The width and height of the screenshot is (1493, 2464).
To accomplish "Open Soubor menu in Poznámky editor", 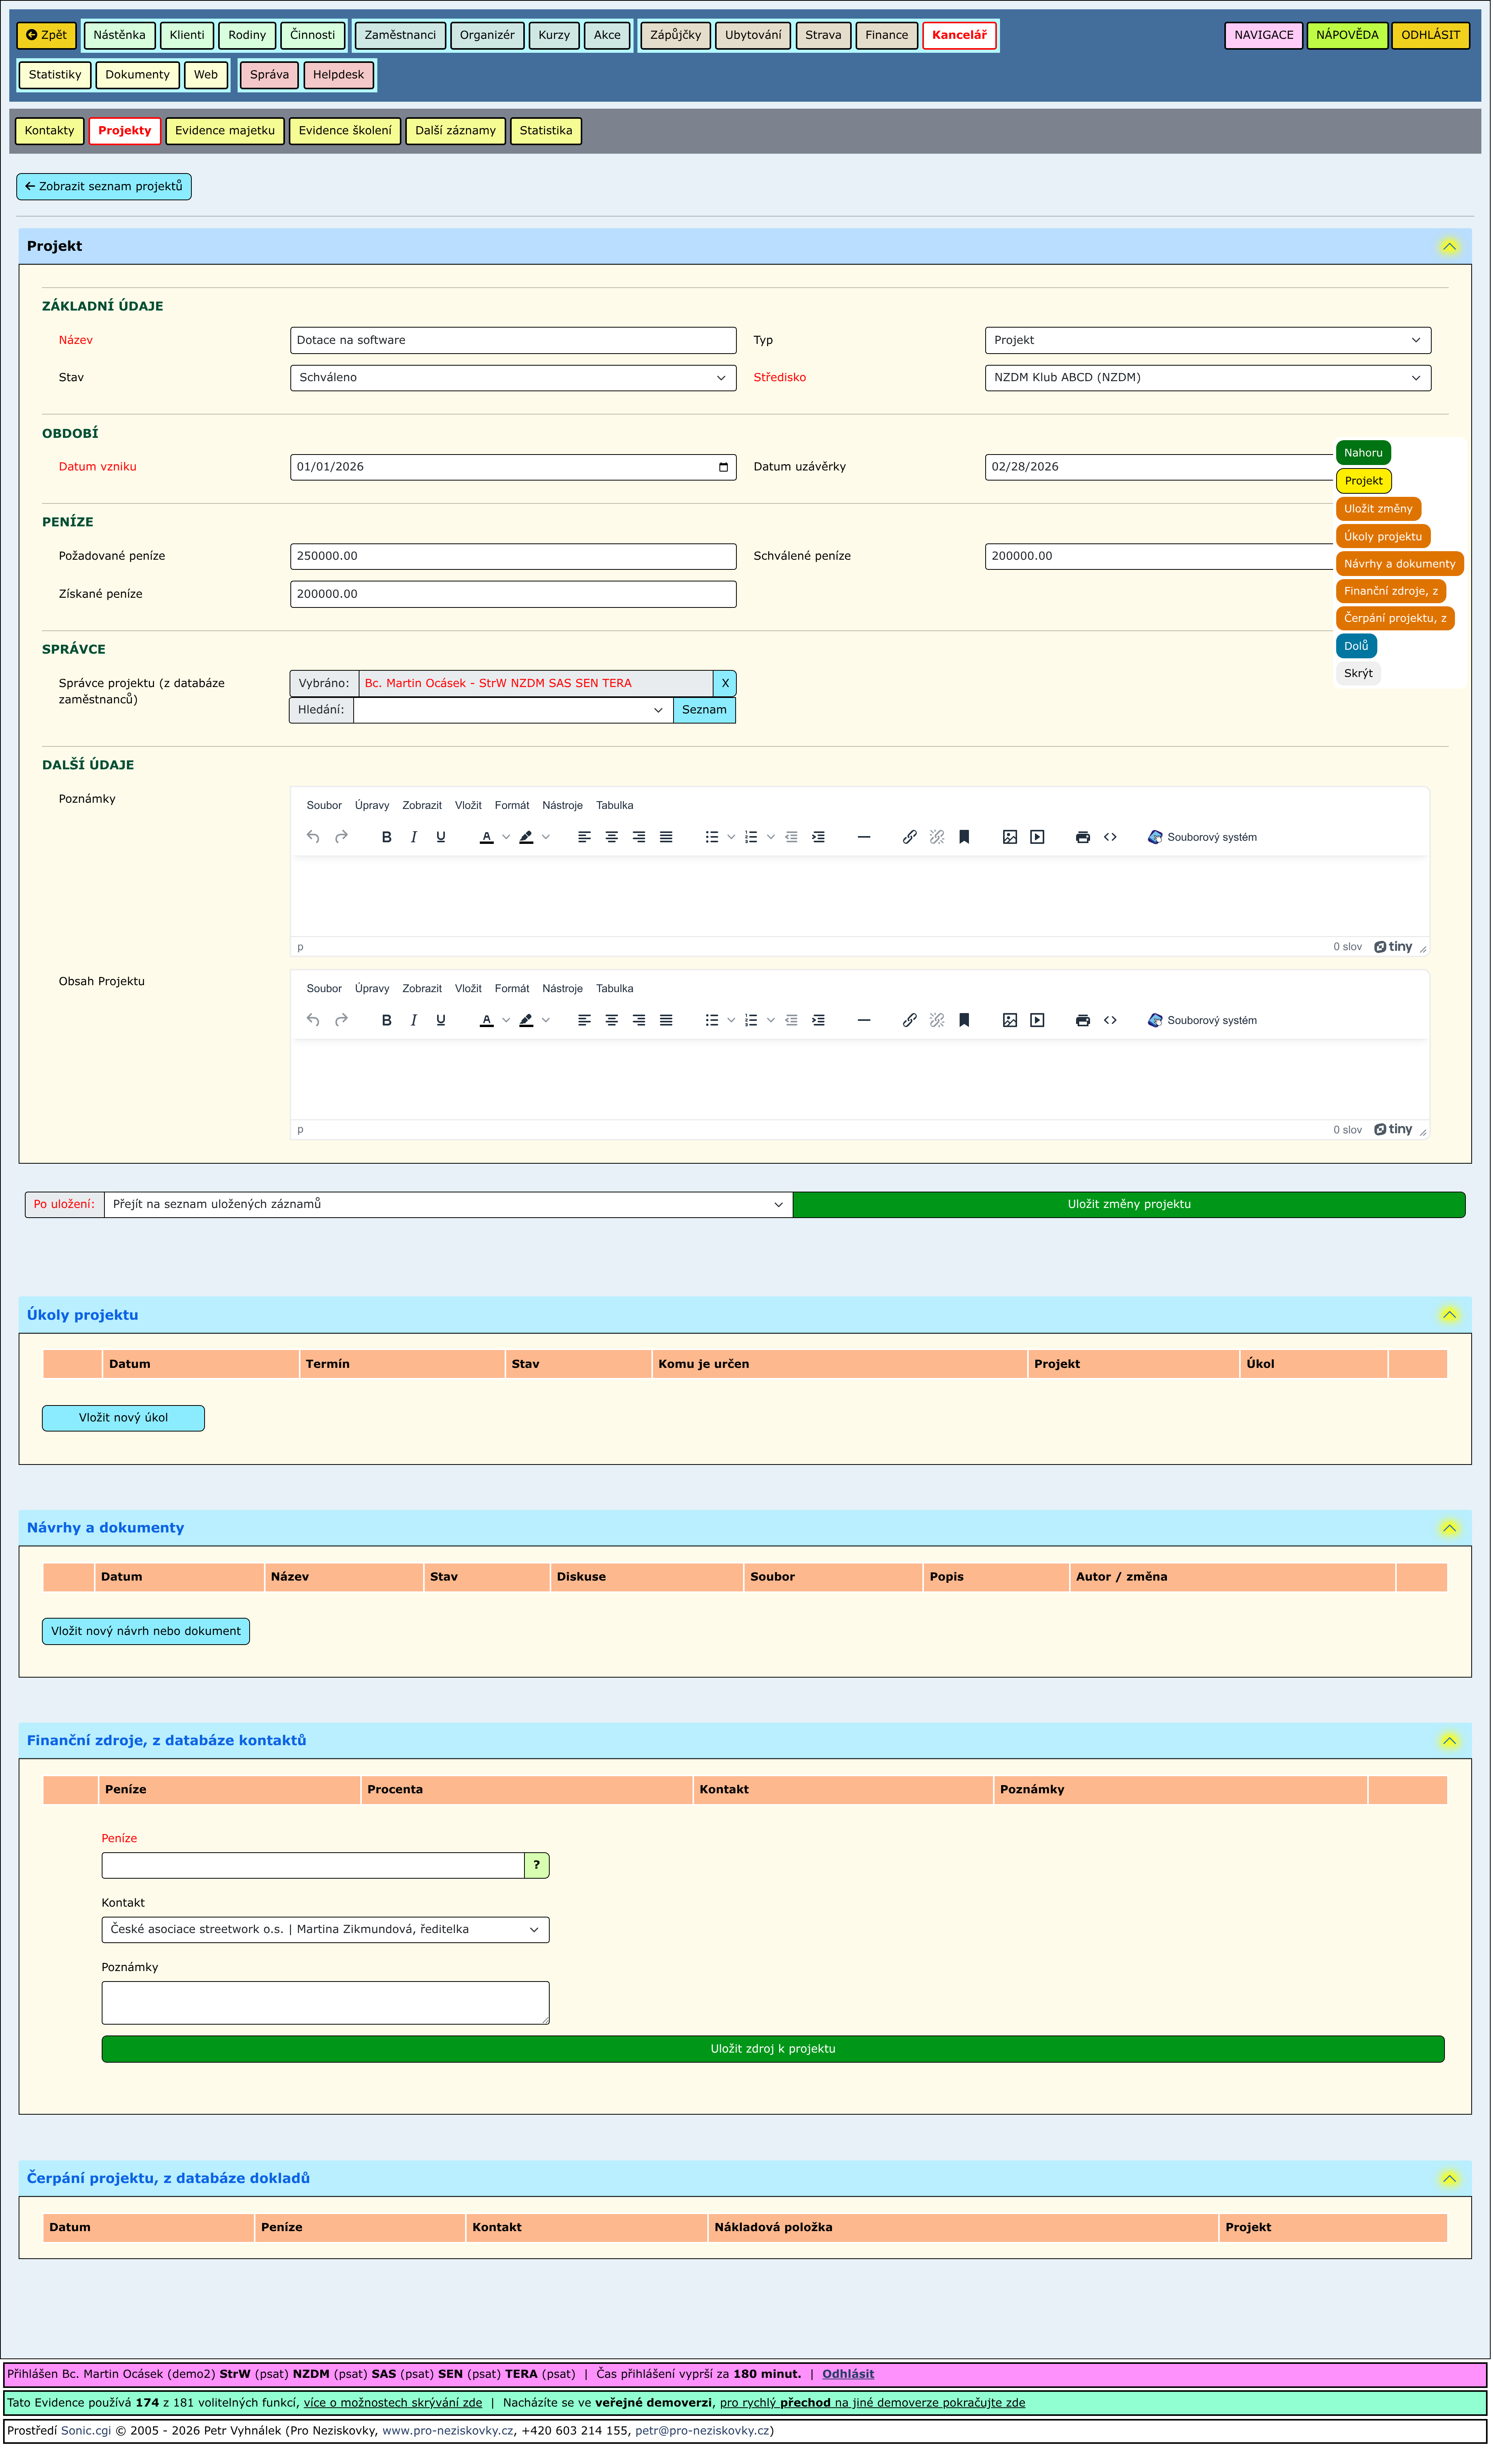I will [x=324, y=806].
